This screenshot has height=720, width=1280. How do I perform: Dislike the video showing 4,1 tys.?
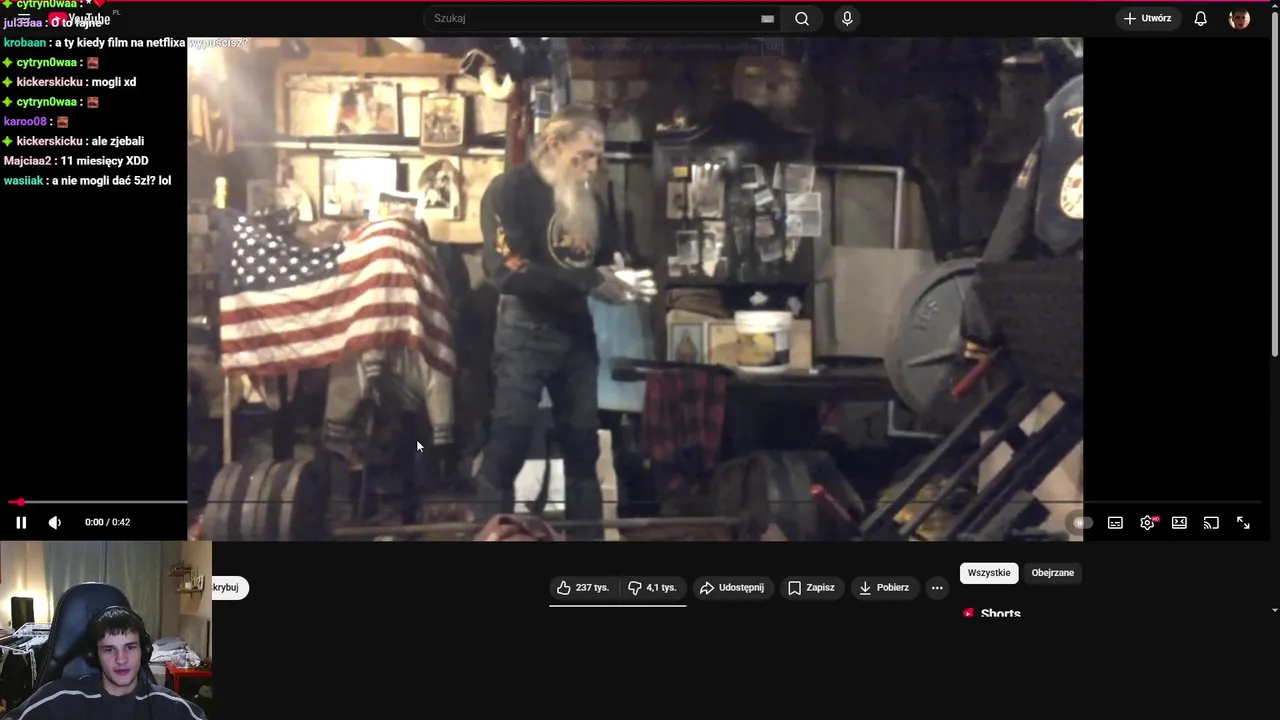[x=652, y=588]
